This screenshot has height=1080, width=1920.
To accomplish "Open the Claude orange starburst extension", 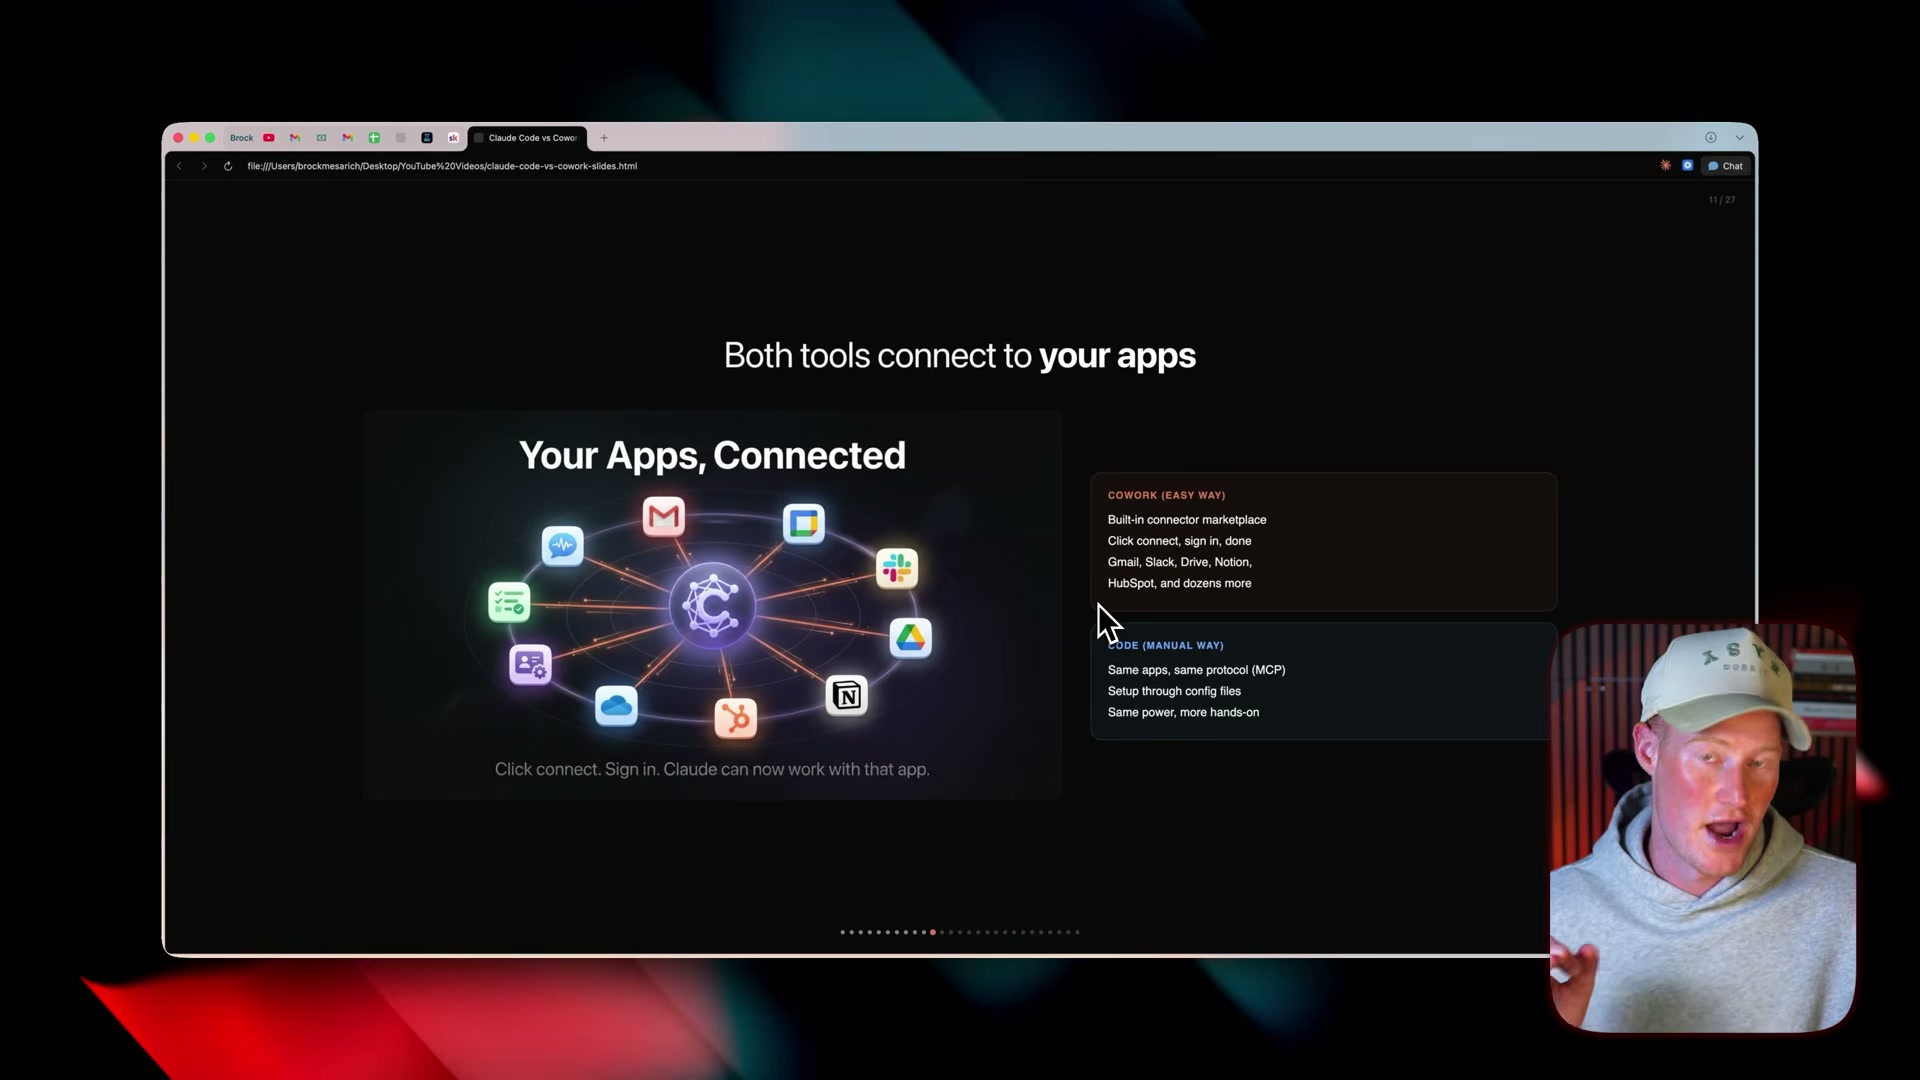I will click(1666, 166).
